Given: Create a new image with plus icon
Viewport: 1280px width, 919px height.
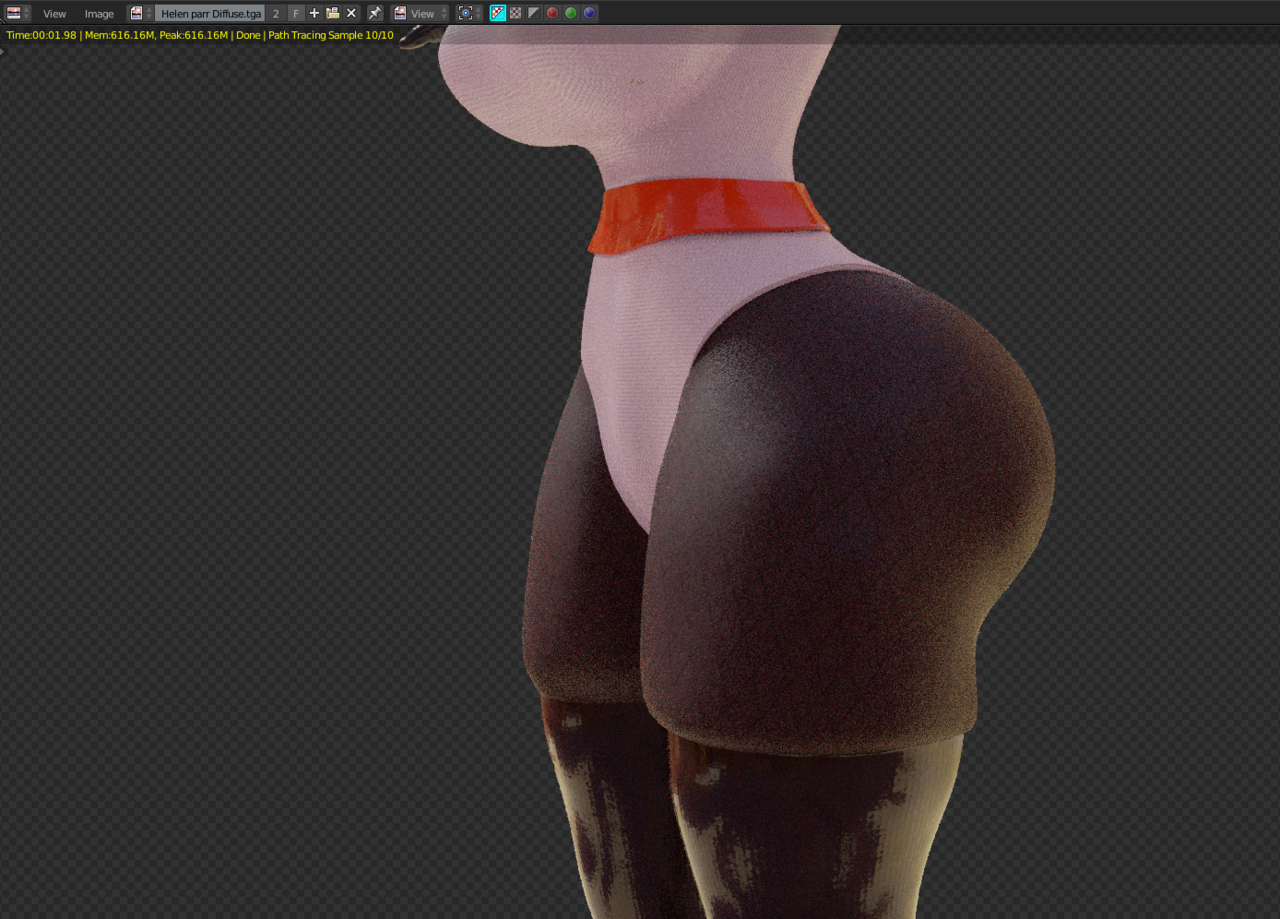Looking at the screenshot, I should pos(314,13).
